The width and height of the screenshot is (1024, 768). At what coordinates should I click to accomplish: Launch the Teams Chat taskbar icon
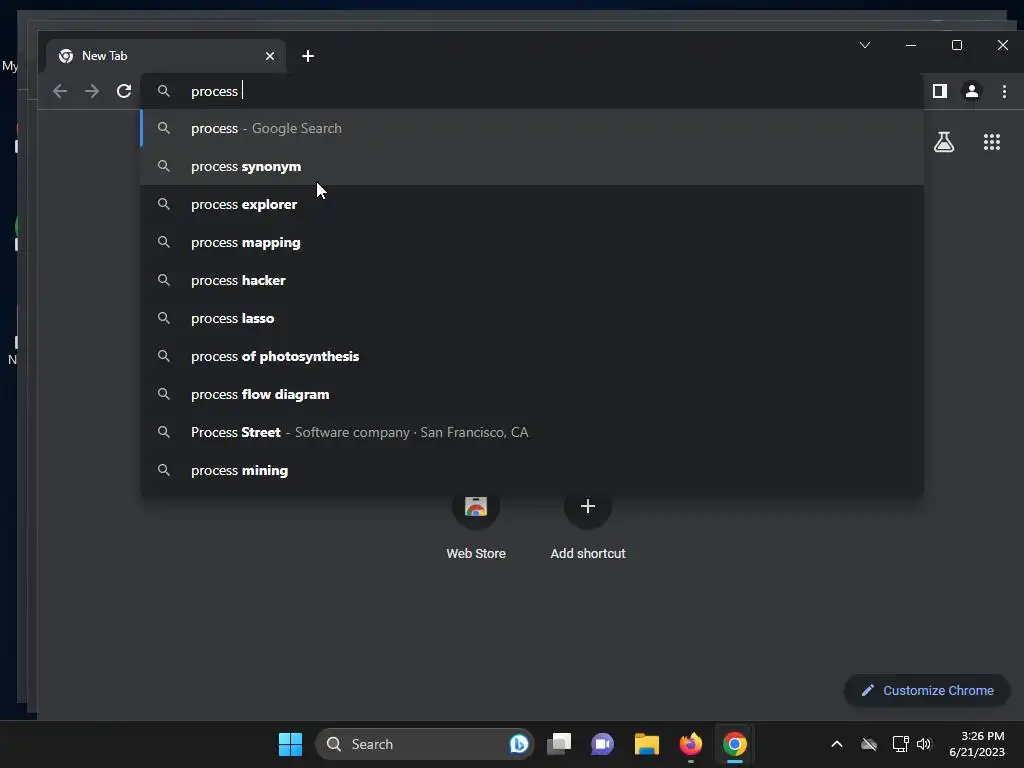coord(602,744)
